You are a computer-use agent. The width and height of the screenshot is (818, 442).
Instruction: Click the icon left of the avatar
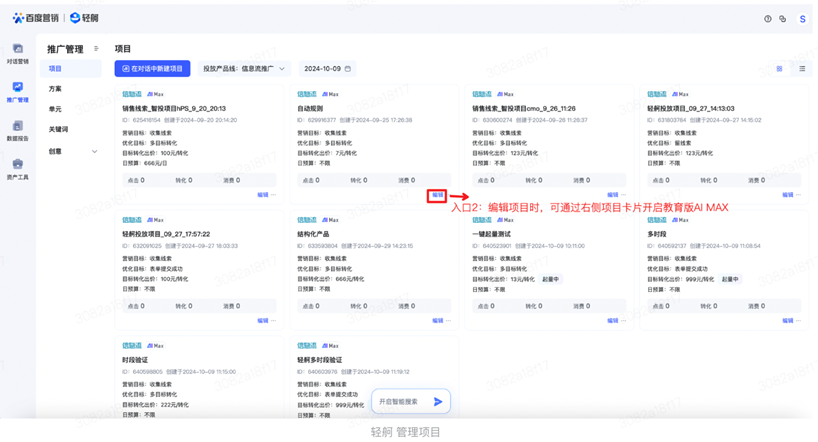point(783,19)
